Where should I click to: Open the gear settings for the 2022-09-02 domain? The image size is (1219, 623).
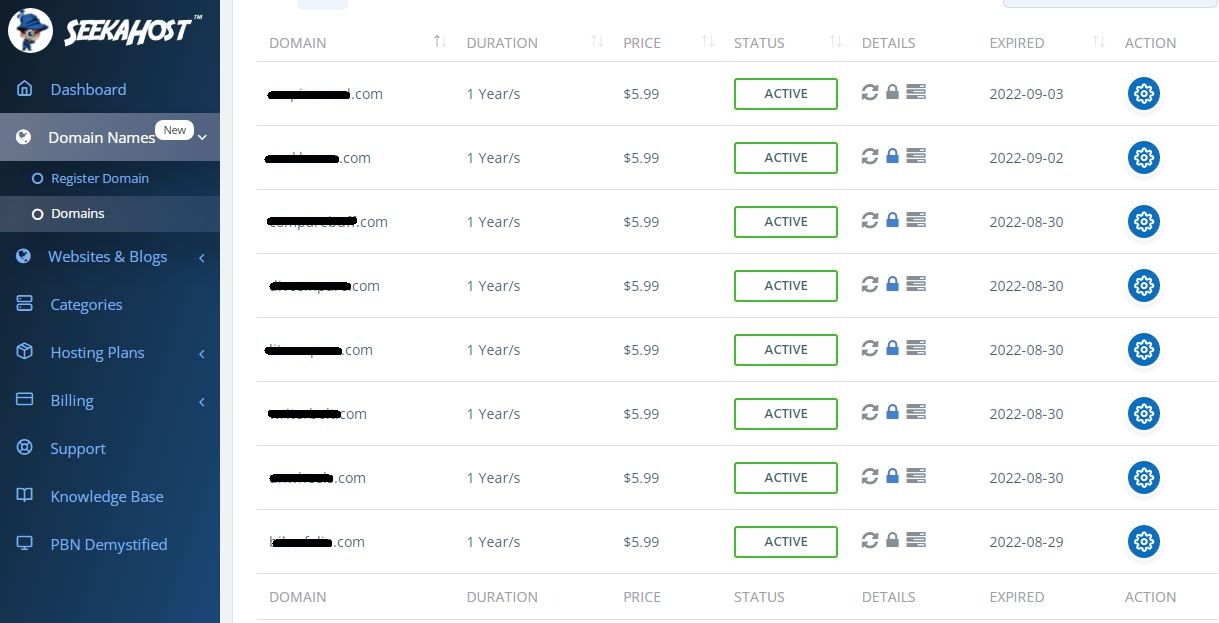(1144, 158)
